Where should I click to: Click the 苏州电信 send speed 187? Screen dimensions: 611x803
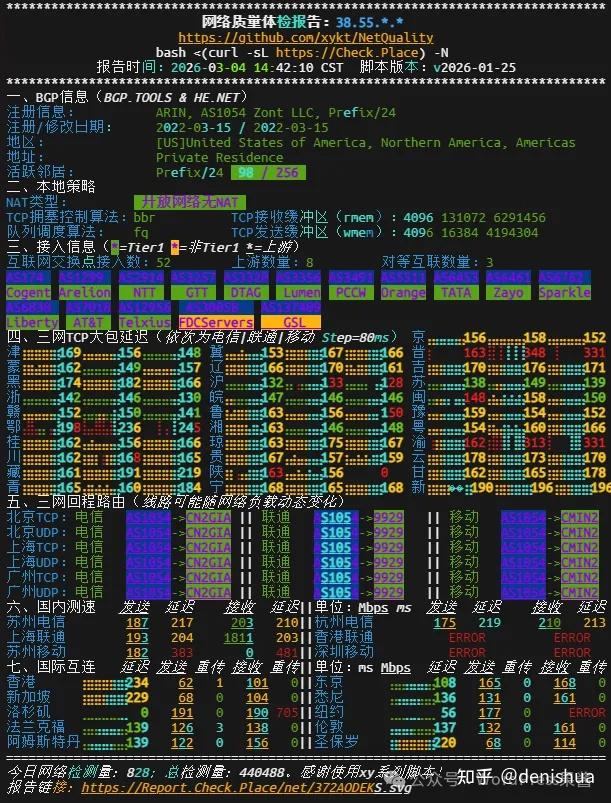(137, 623)
